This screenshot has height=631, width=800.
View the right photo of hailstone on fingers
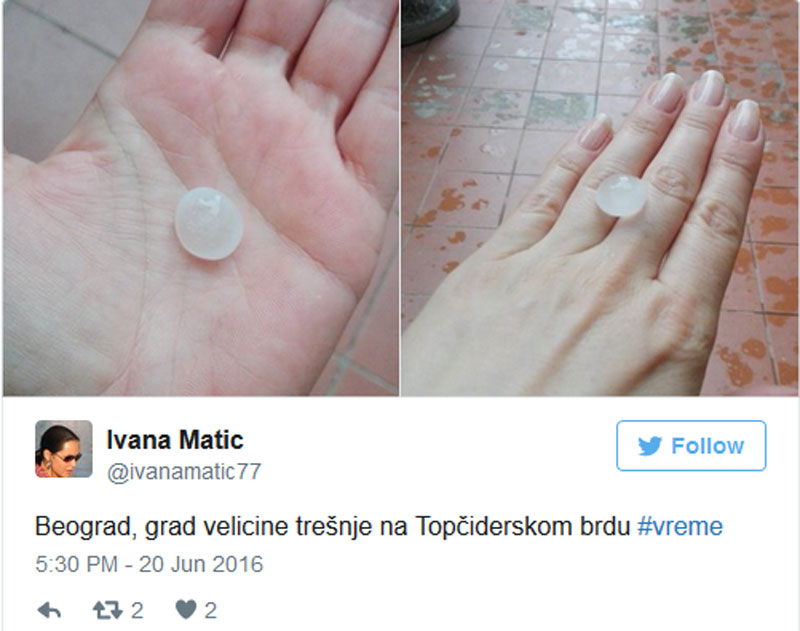tap(600, 197)
